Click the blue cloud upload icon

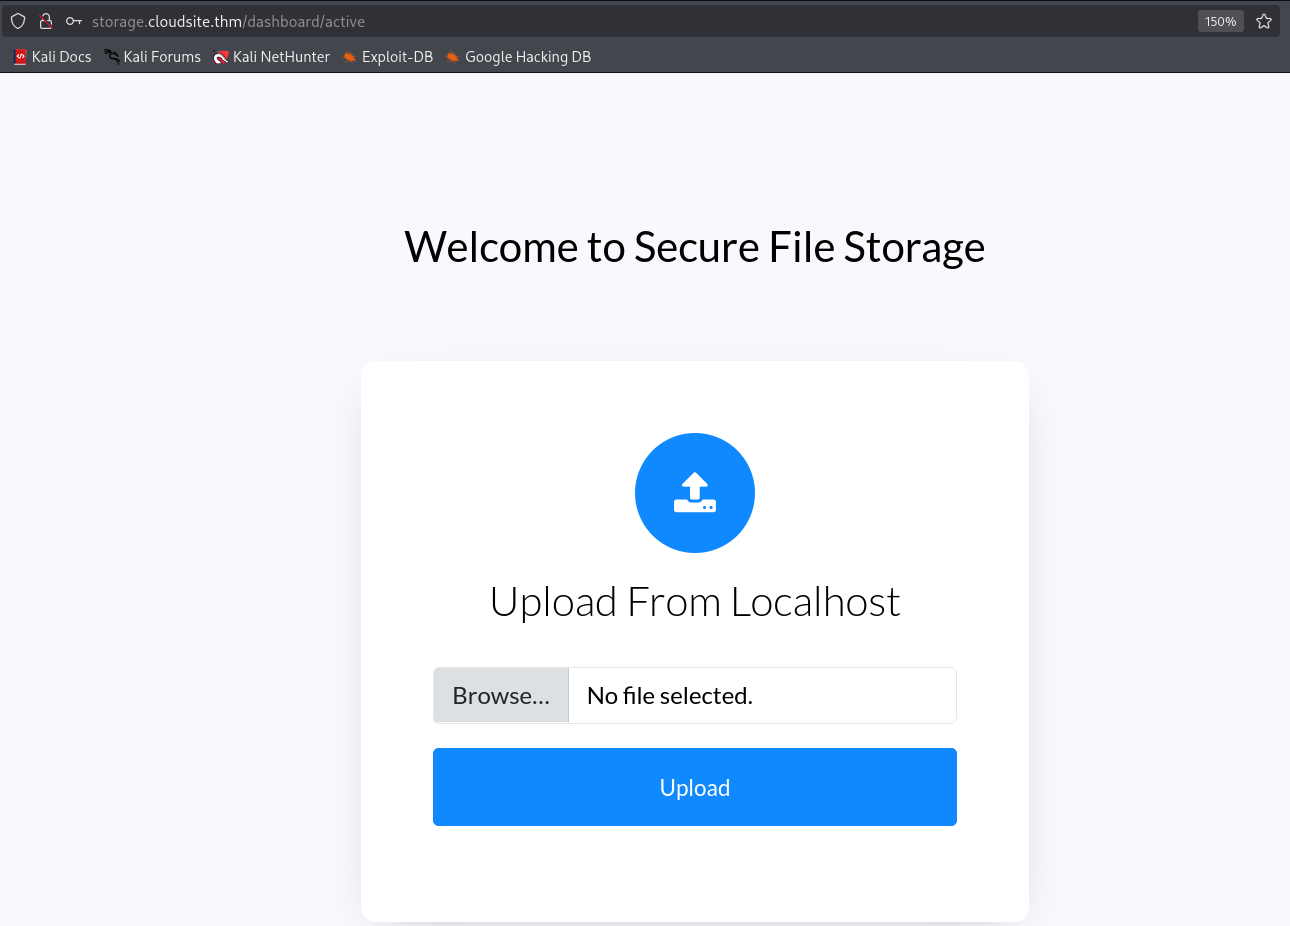coord(695,492)
